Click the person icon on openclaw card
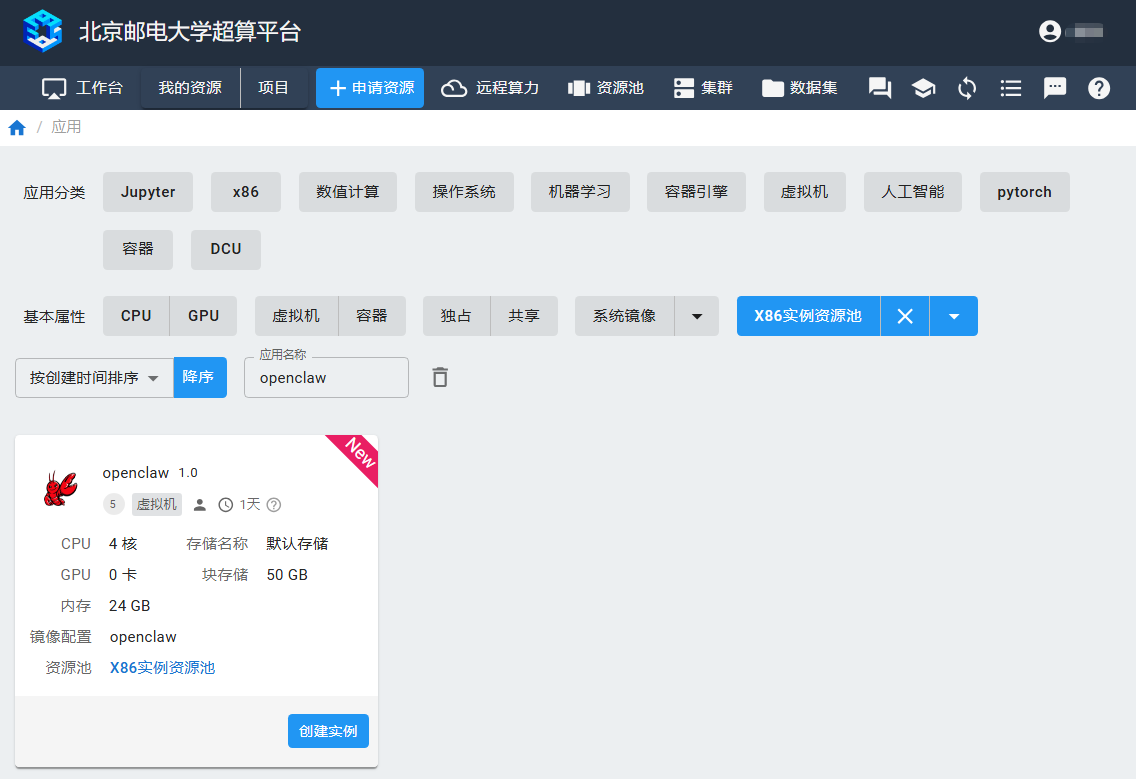 [x=200, y=505]
